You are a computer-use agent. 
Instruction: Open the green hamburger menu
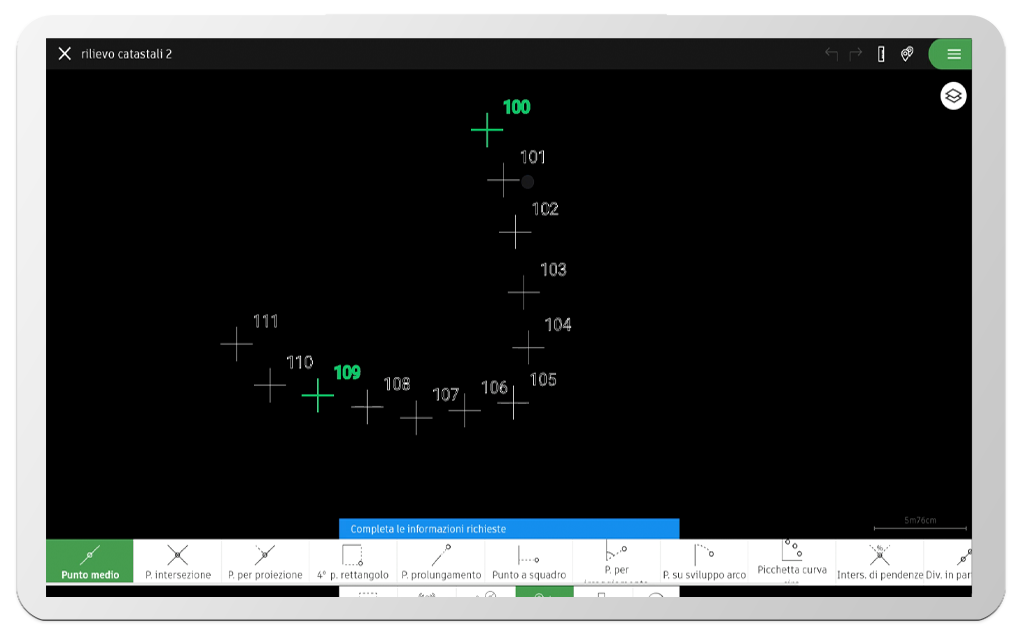click(953, 54)
